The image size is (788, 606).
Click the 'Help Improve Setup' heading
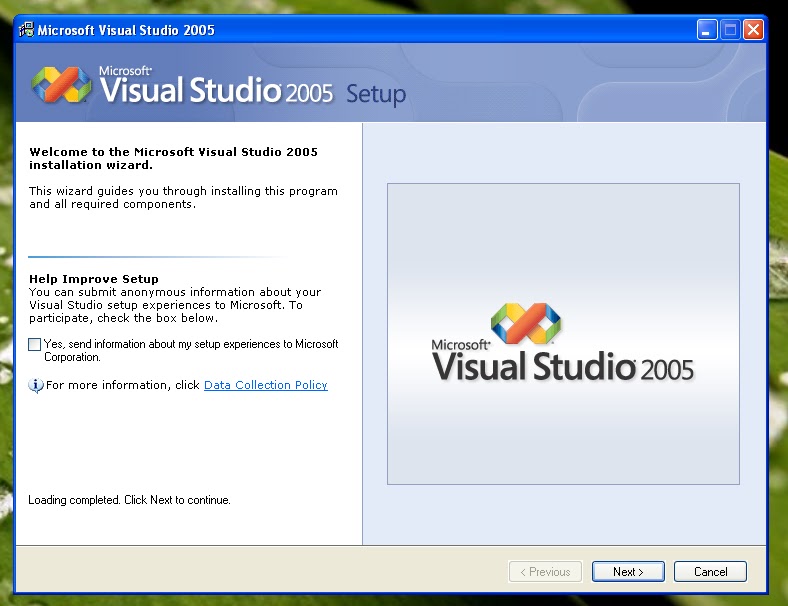94,279
